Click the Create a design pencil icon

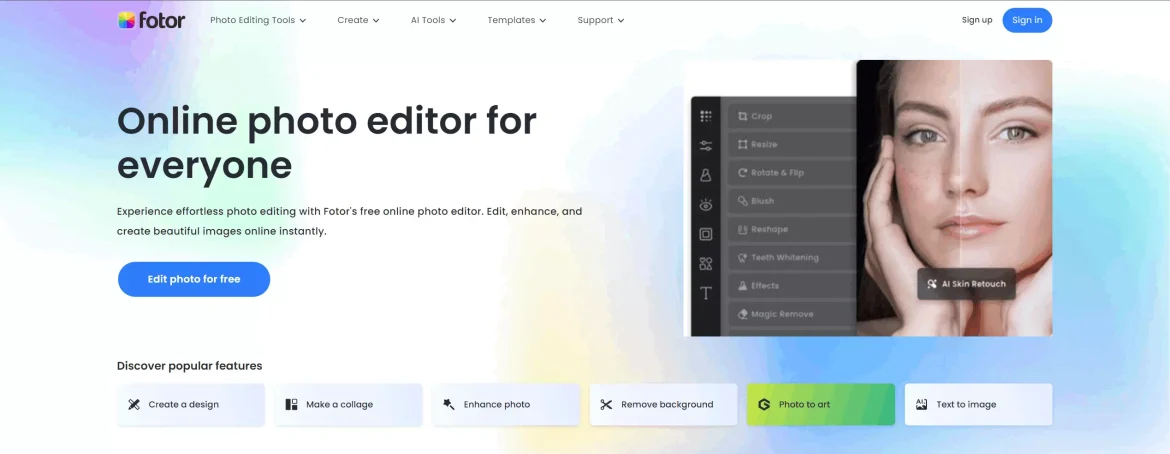134,405
